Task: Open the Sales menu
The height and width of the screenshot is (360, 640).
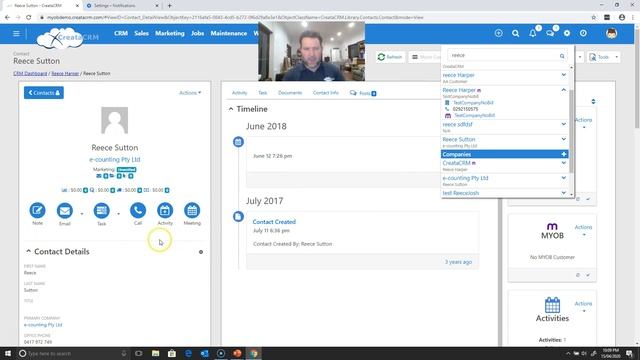Action: click(x=141, y=33)
